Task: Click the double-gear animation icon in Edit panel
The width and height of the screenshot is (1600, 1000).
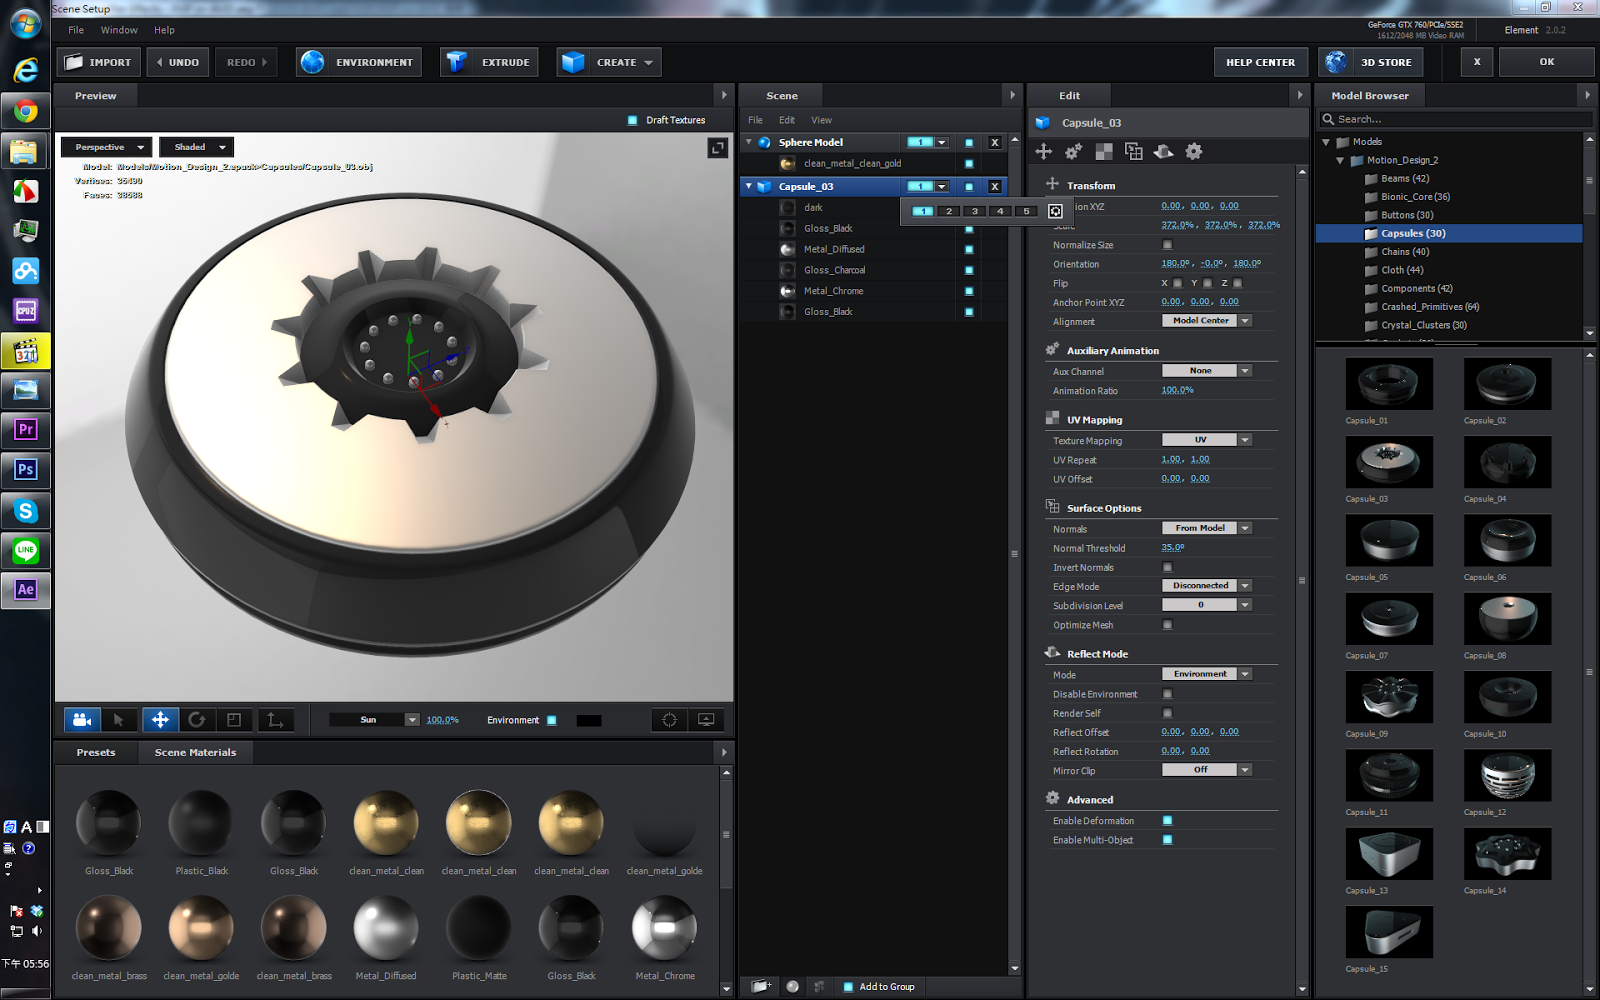Action: 1074,151
